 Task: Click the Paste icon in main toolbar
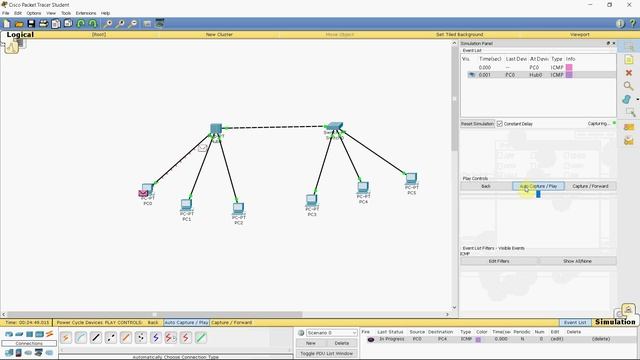pyautogui.click(x=68, y=24)
